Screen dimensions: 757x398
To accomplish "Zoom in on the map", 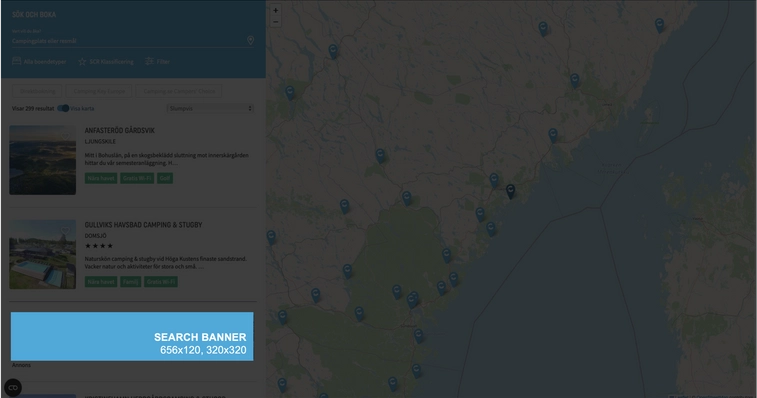I will point(276,10).
